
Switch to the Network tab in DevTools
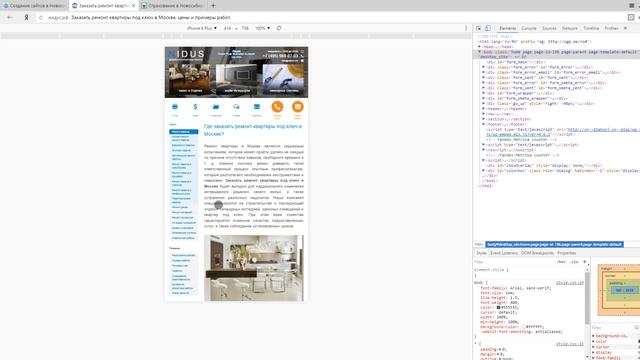pyautogui.click(x=570, y=28)
